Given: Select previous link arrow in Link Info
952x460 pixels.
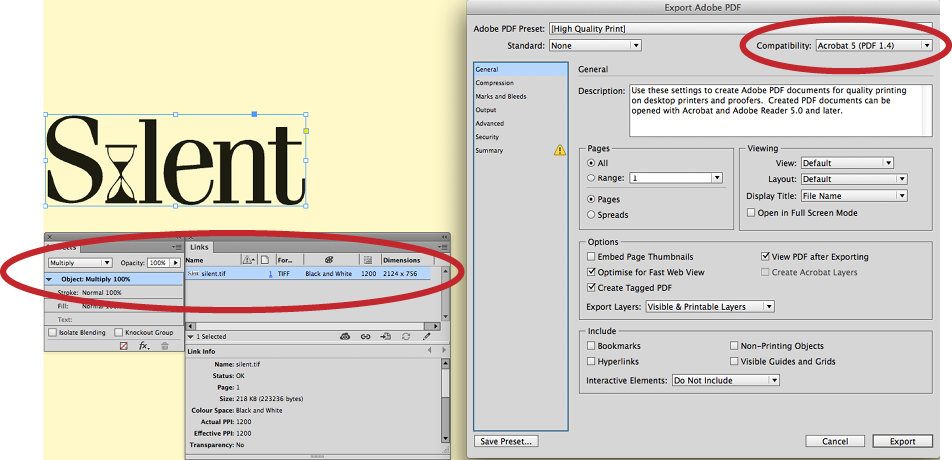Looking at the screenshot, I should point(430,351).
